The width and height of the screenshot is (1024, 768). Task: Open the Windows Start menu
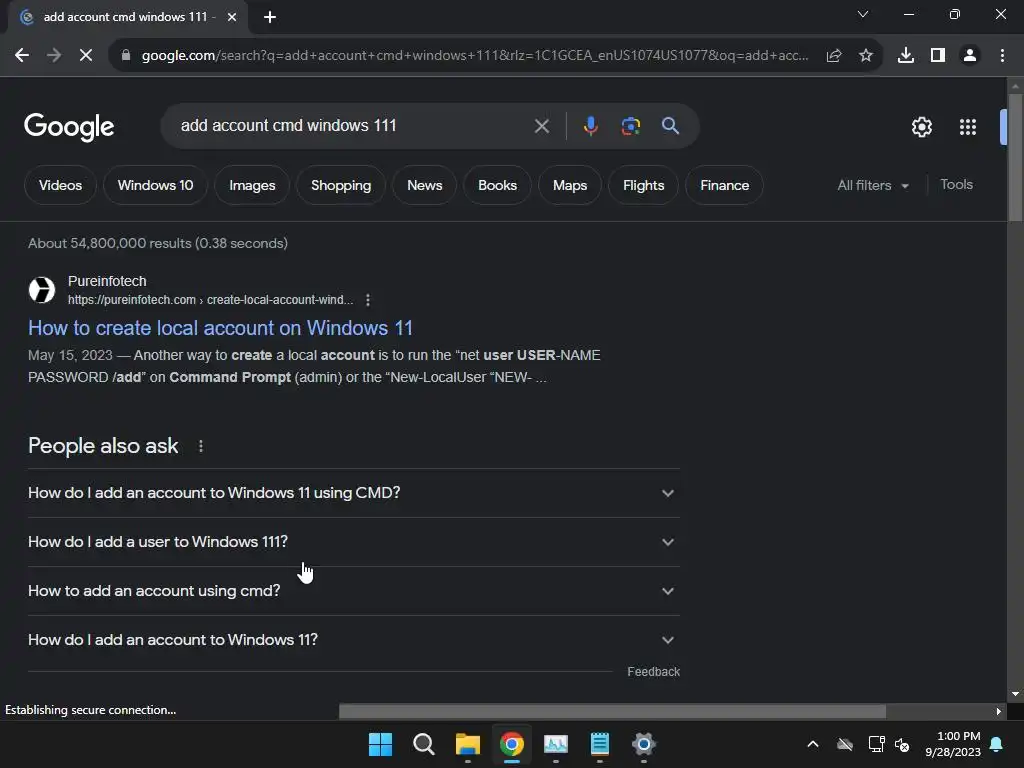coord(380,744)
